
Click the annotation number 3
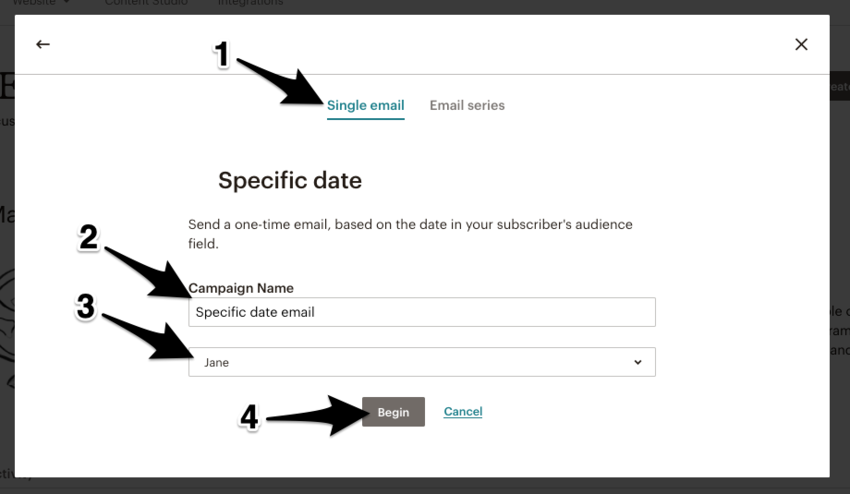click(85, 307)
